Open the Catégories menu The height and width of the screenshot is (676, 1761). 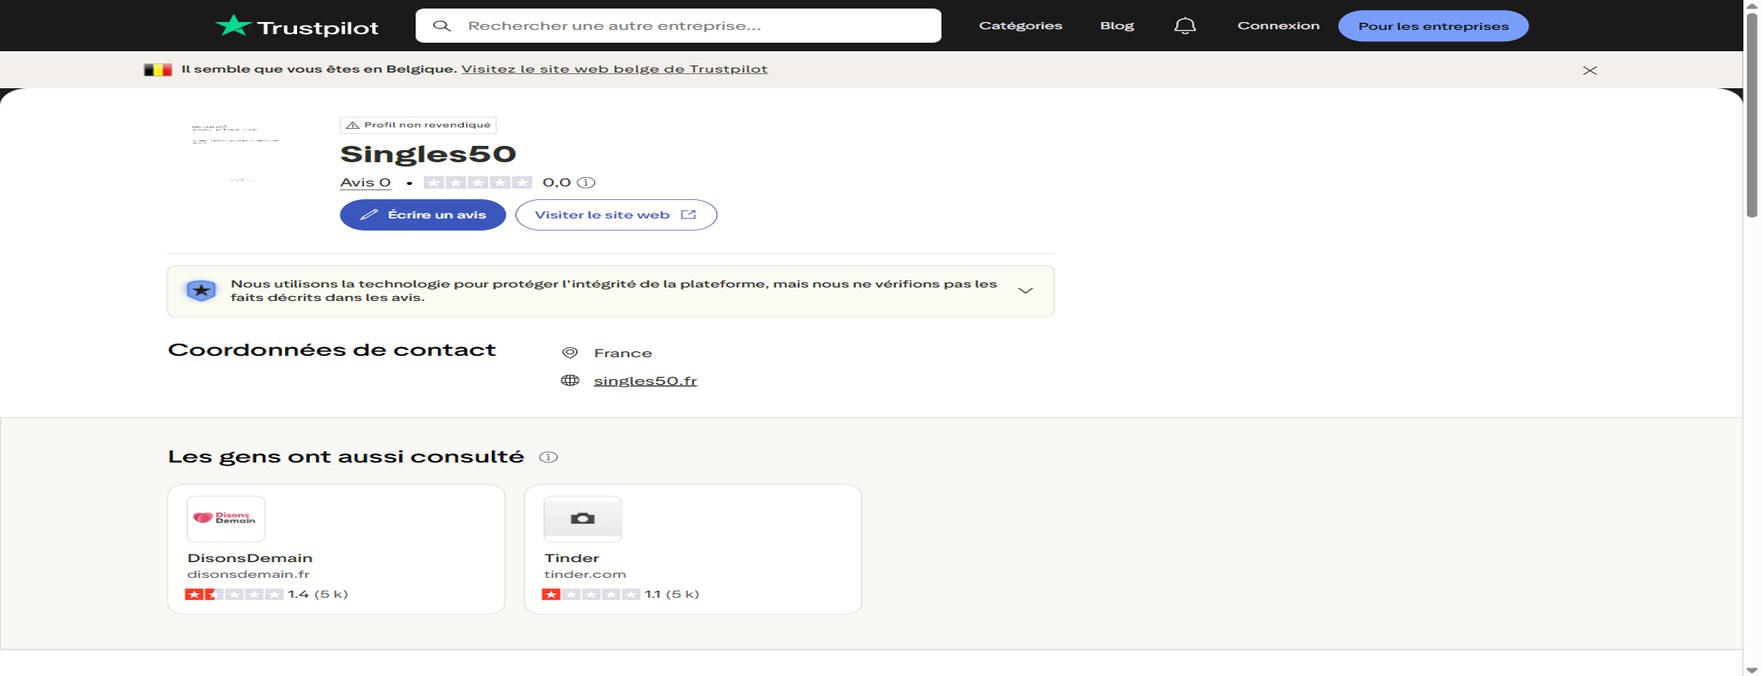1020,26
